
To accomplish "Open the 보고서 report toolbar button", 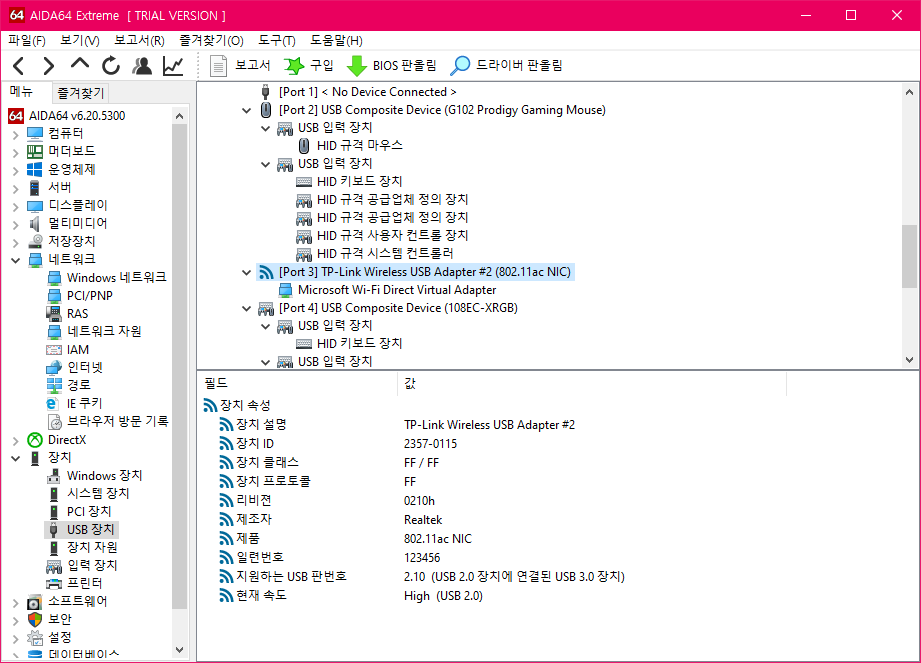I will pyautogui.click(x=240, y=66).
